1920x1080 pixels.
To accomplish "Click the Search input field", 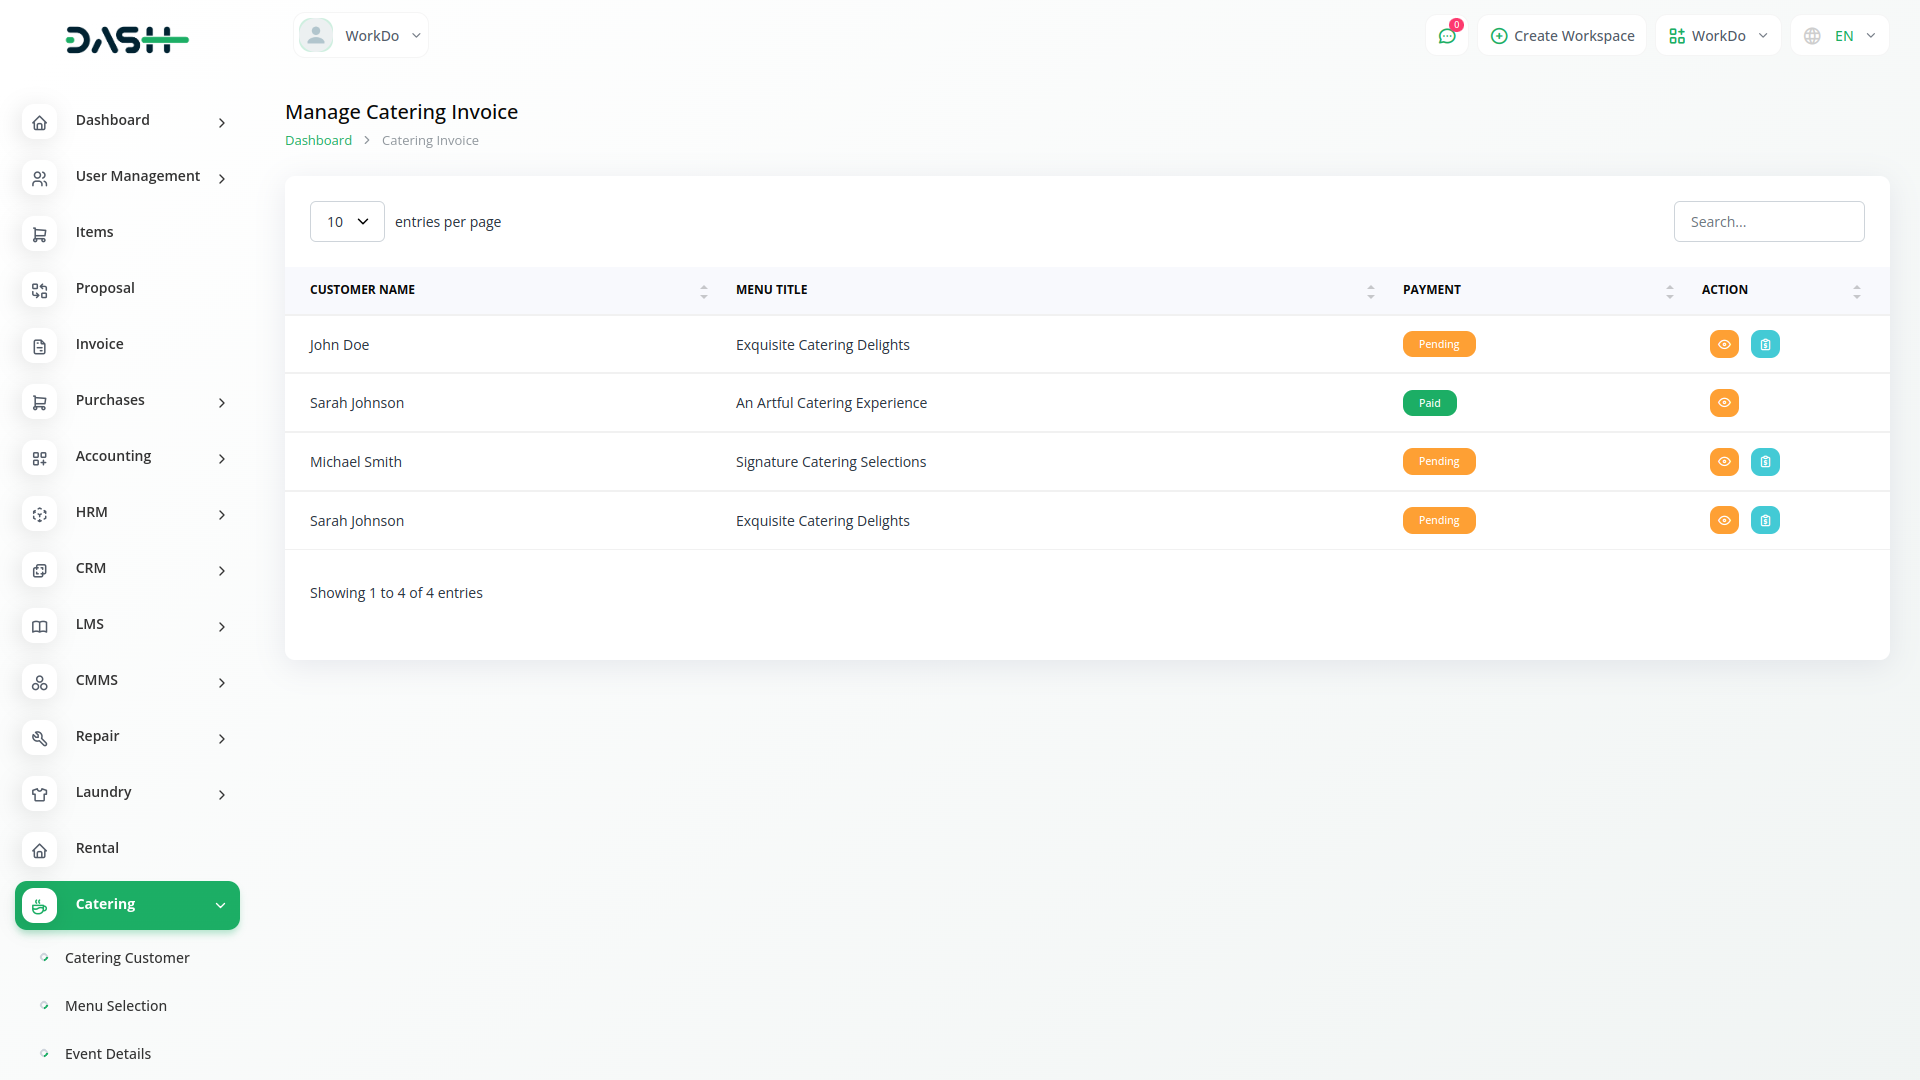I will (1768, 222).
